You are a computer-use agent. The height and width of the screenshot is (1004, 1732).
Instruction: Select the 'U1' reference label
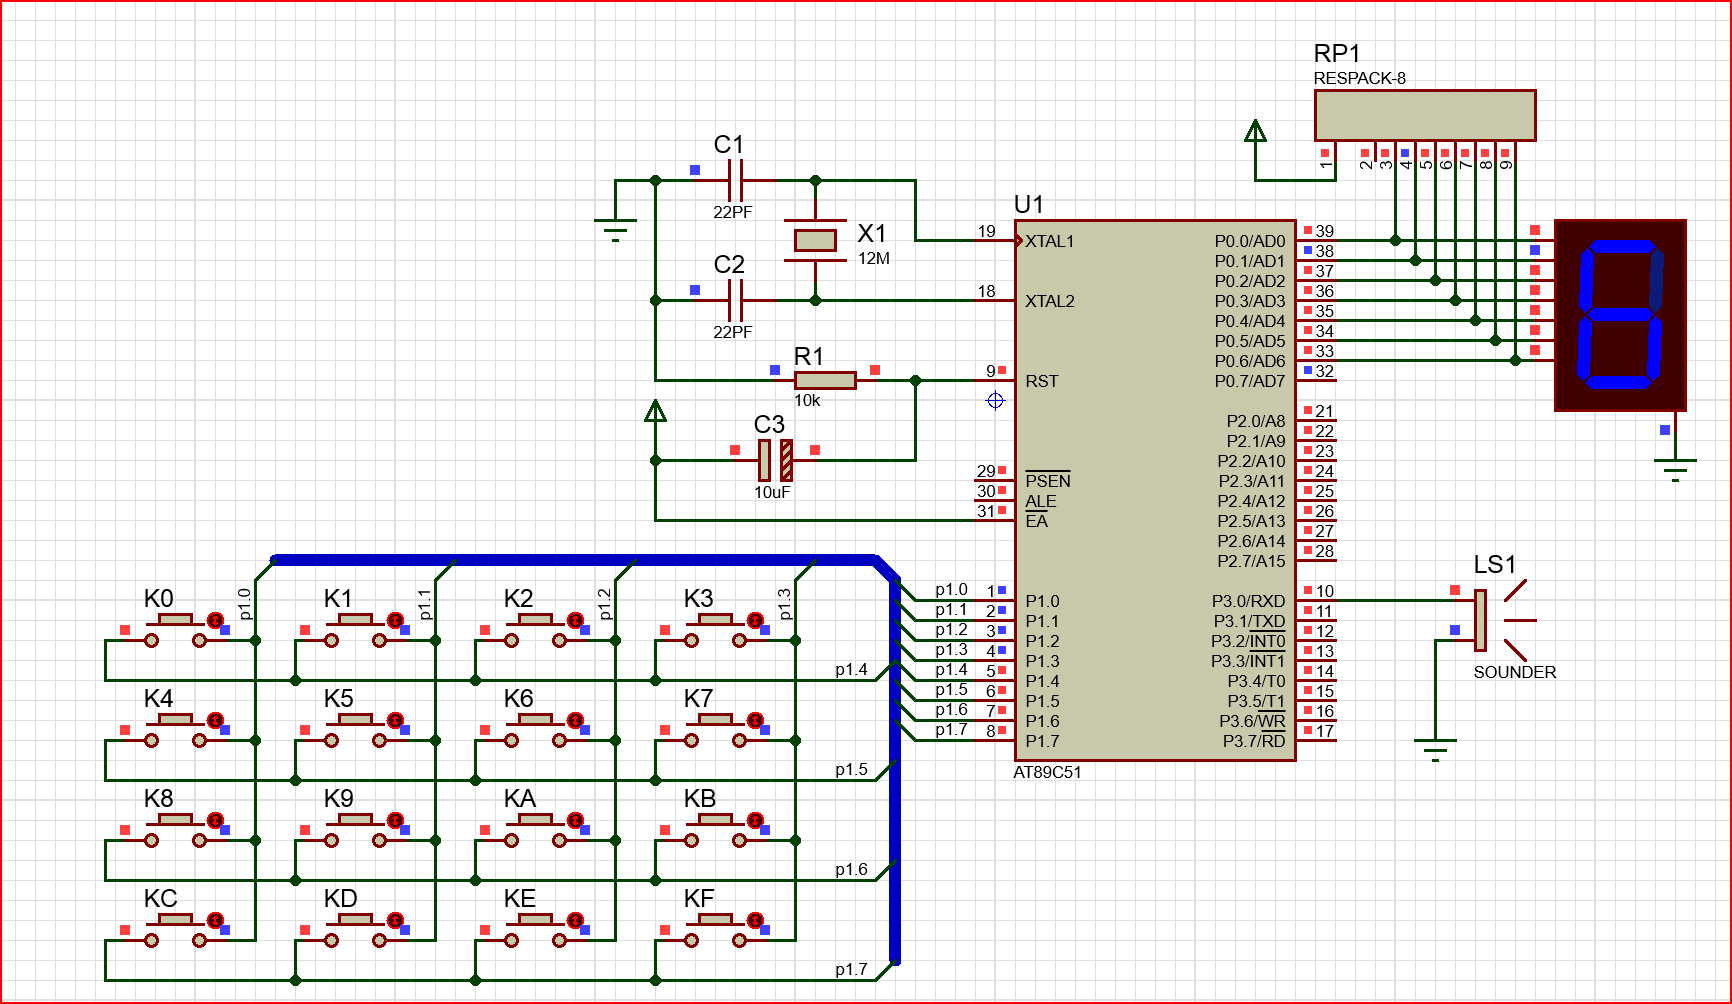pyautogui.click(x=1028, y=205)
